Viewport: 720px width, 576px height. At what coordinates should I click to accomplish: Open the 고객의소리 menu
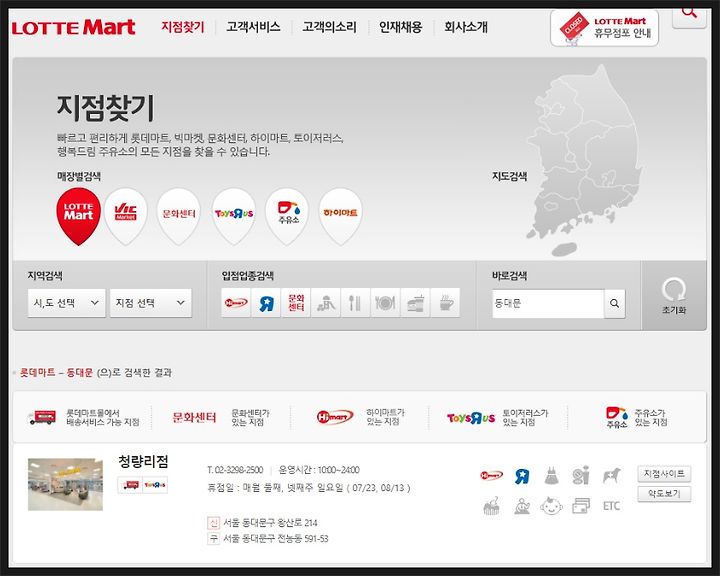(329, 27)
